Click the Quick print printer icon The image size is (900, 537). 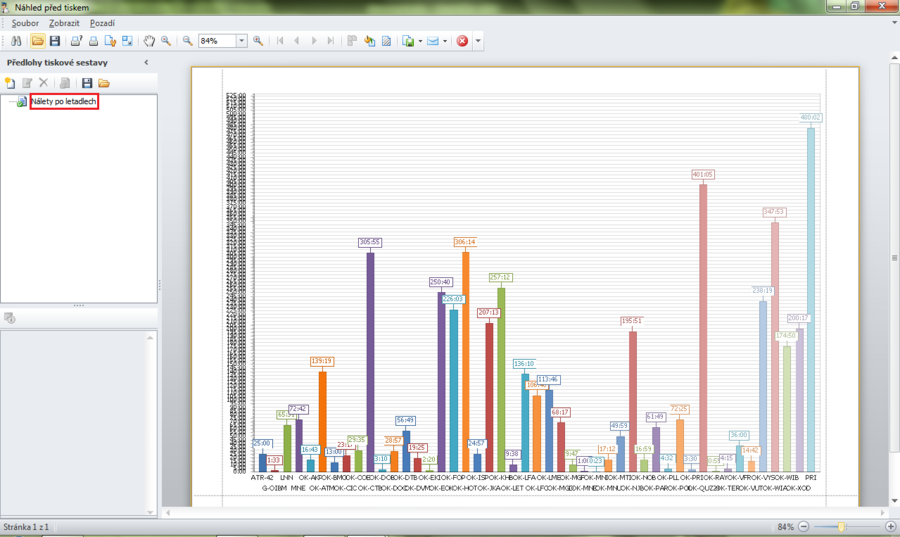(93, 41)
